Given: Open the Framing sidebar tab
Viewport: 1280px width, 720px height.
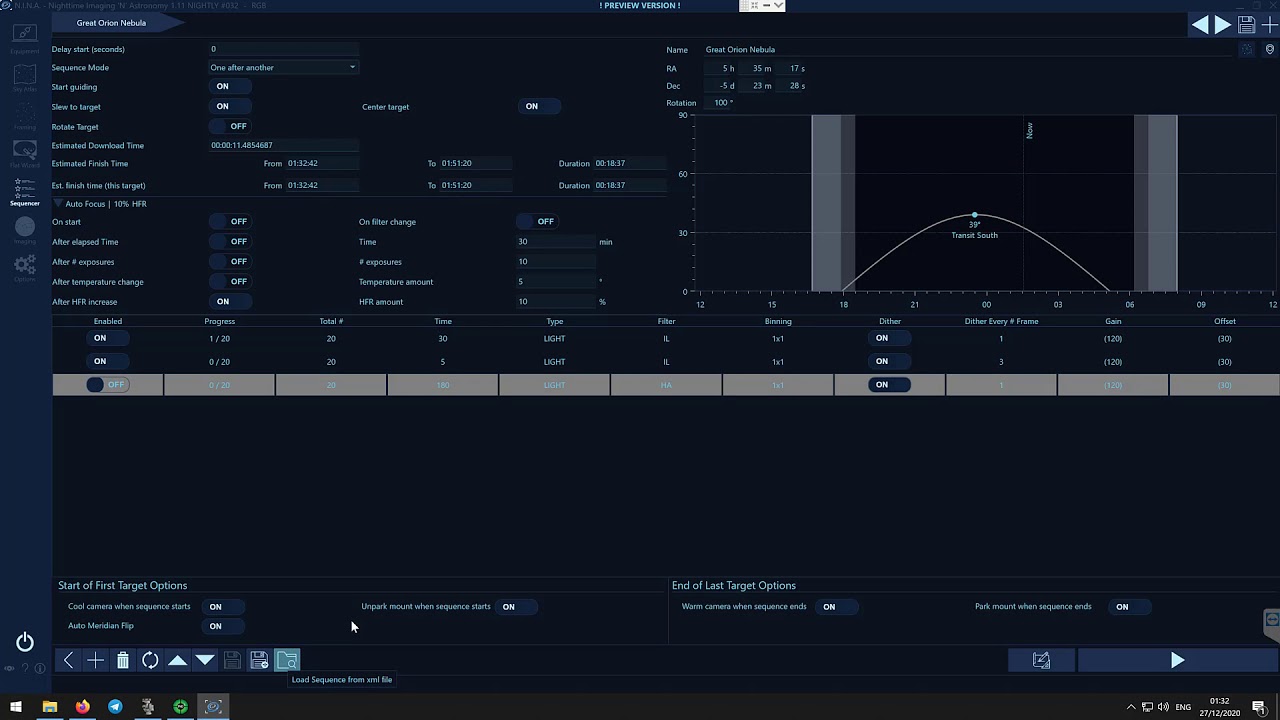Looking at the screenshot, I should (25, 116).
